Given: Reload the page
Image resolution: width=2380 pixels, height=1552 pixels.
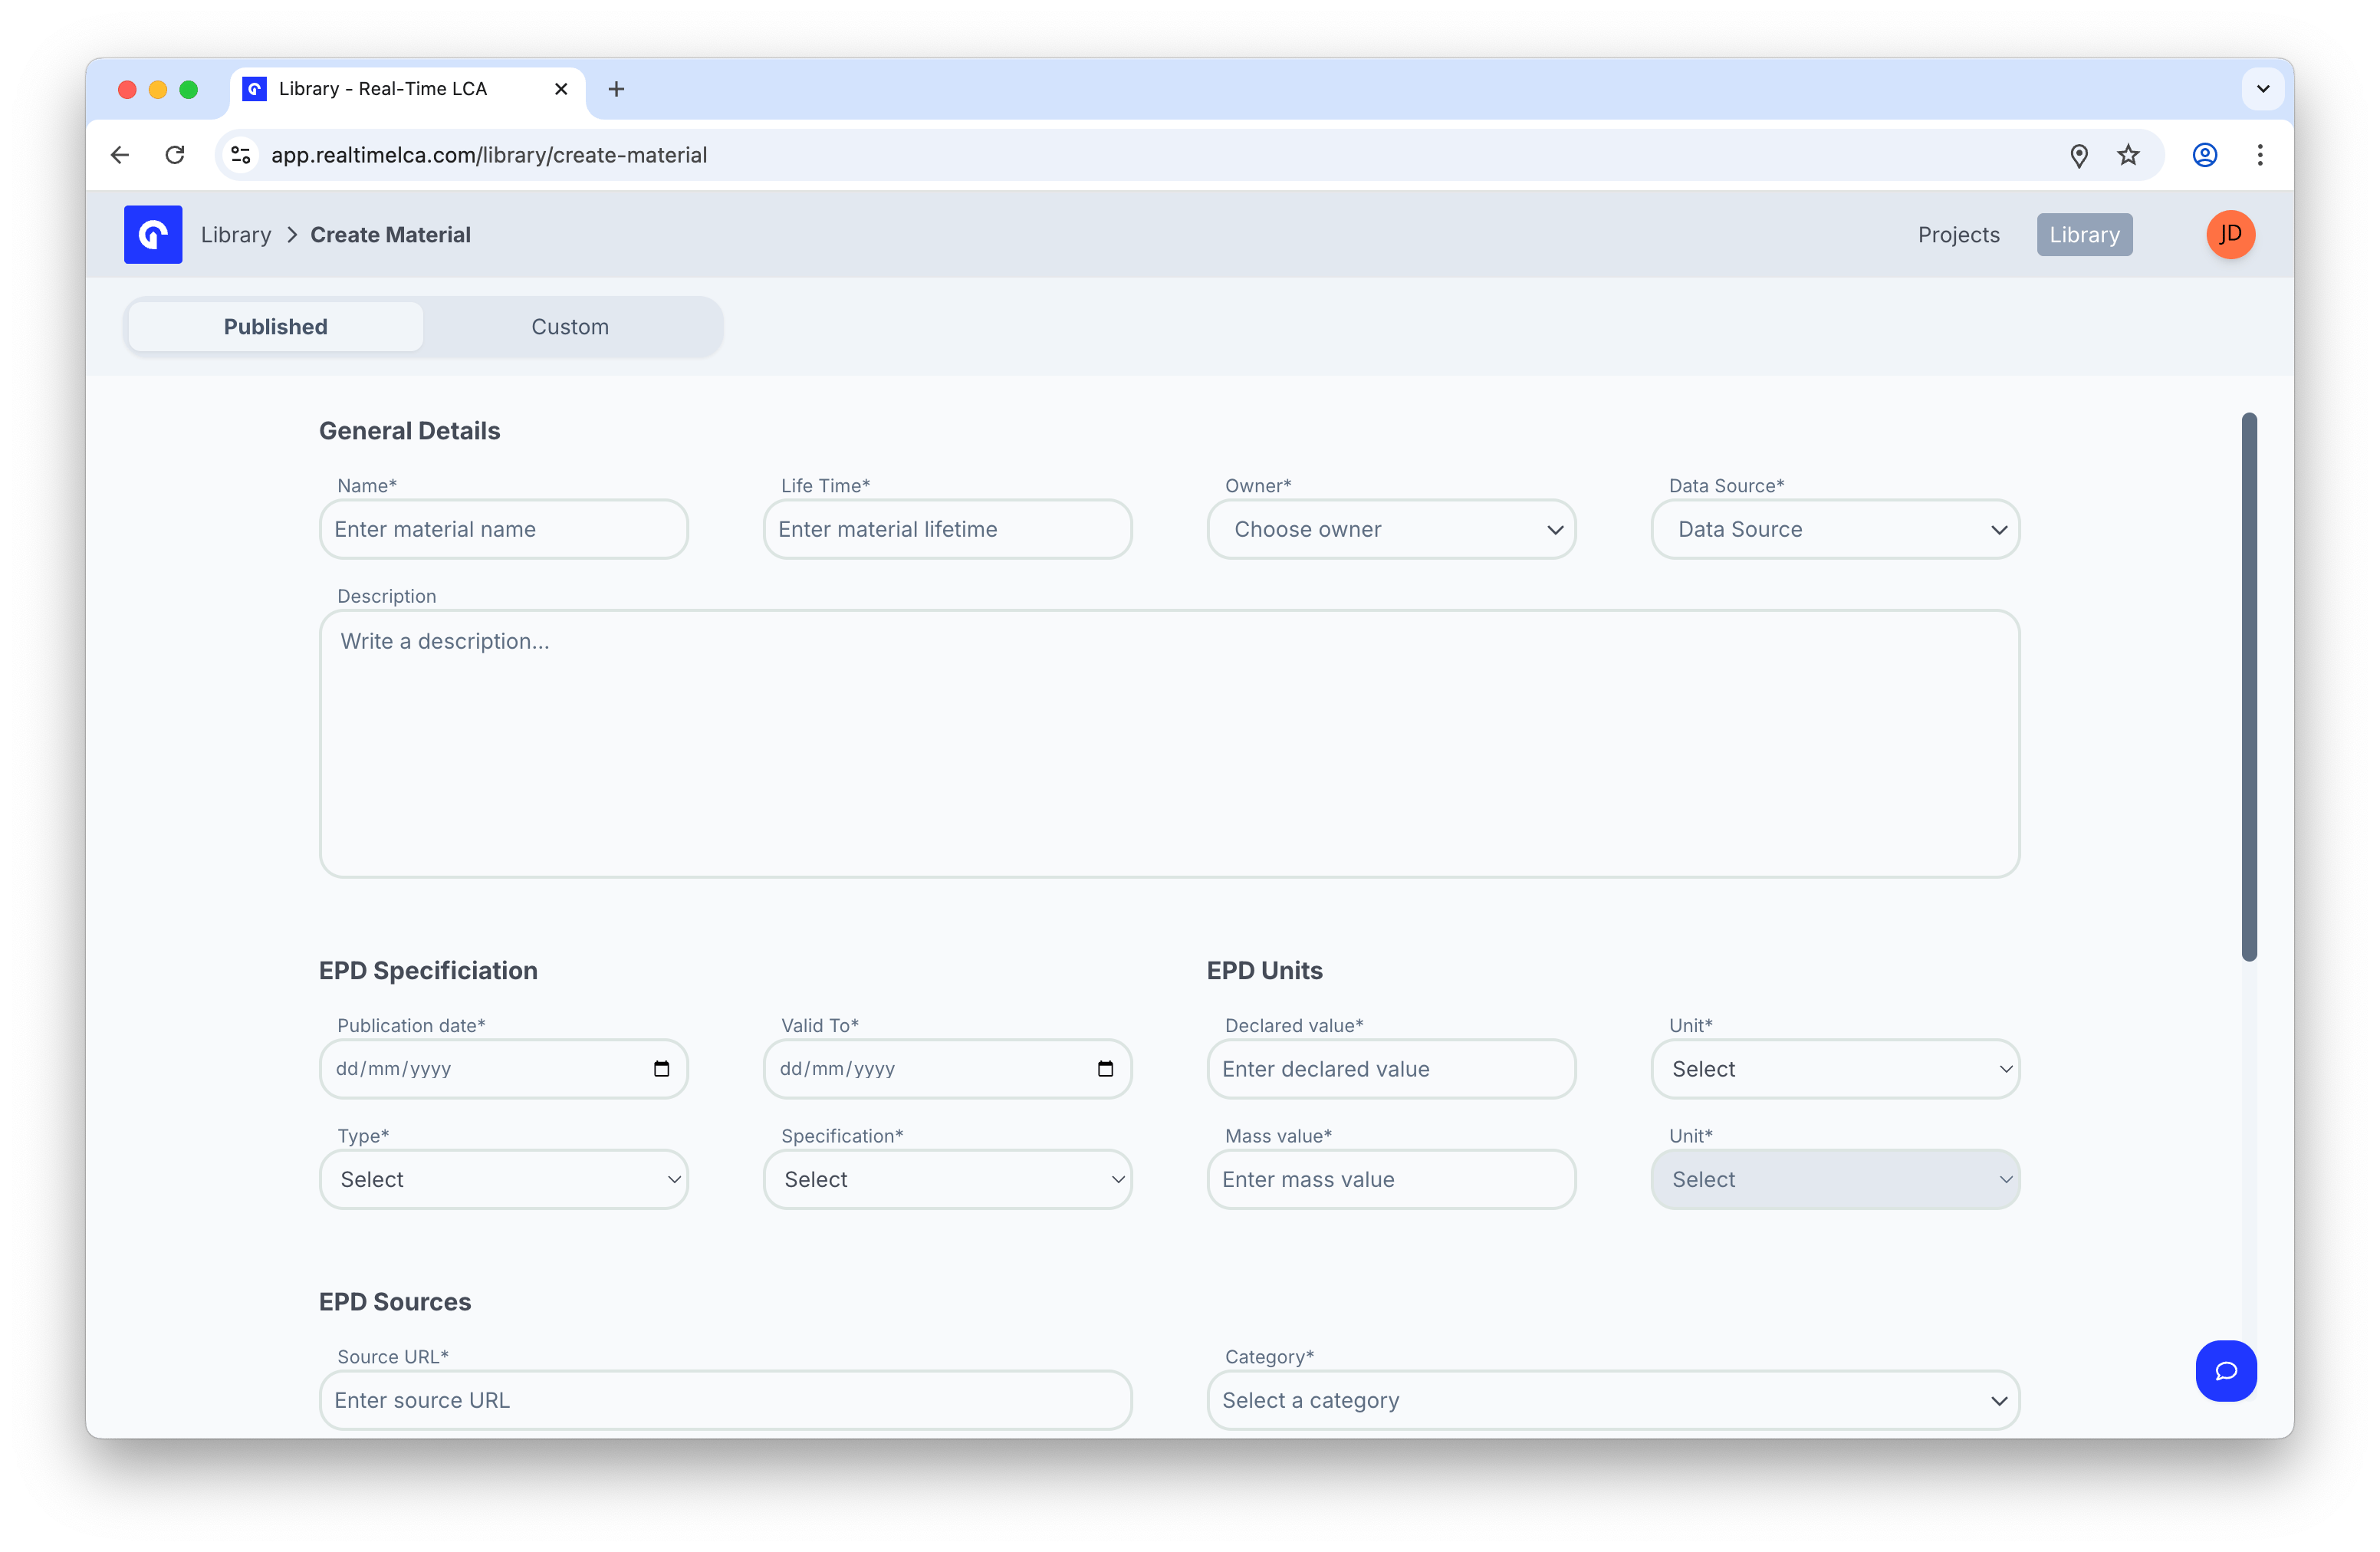Looking at the screenshot, I should coord(176,155).
